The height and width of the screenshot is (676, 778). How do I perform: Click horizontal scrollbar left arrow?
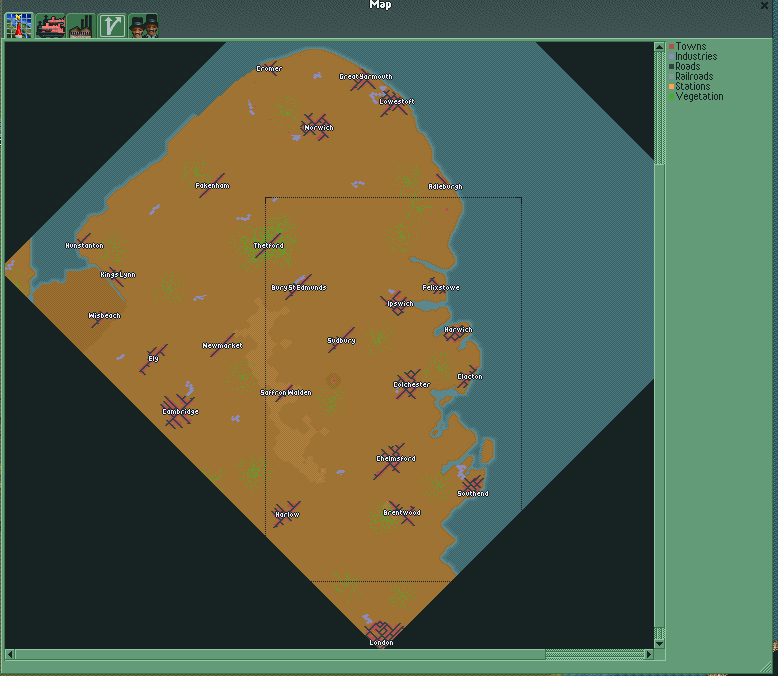pos(10,655)
